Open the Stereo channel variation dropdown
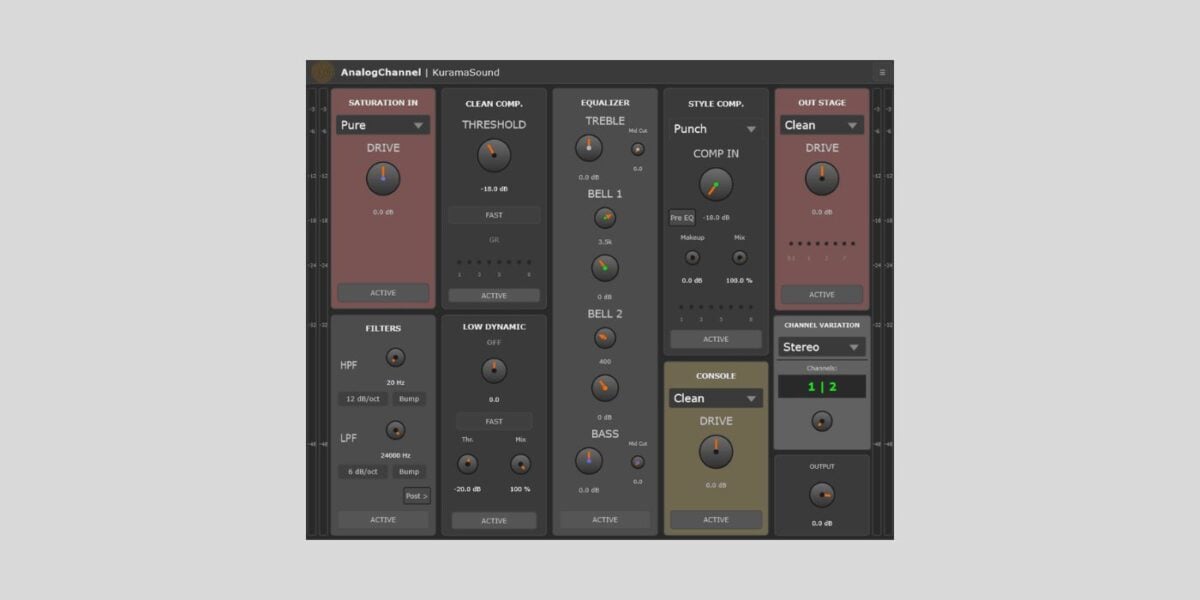 [821, 347]
